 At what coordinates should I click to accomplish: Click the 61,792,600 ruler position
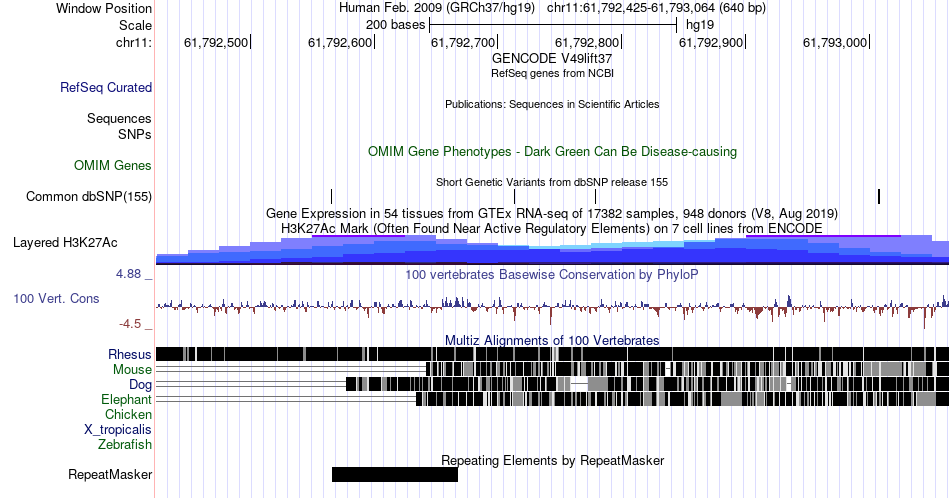pos(340,42)
